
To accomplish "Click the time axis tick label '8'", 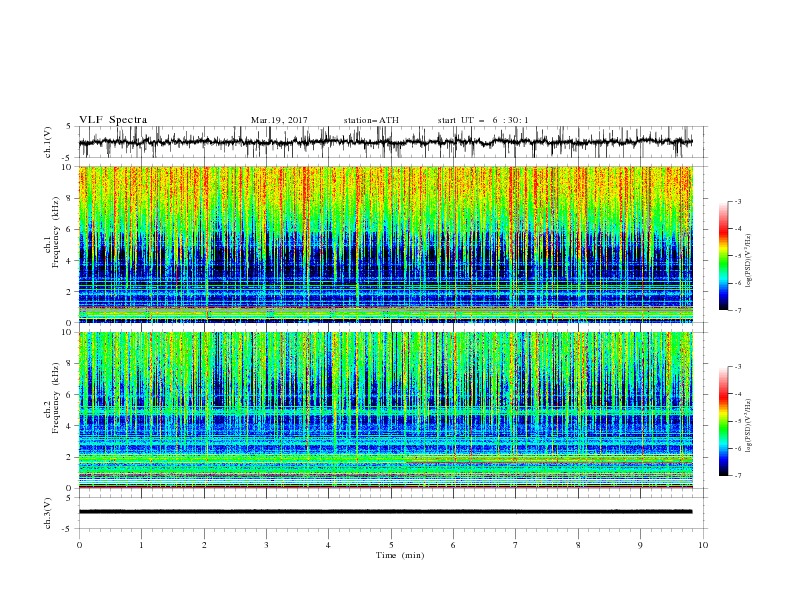I will (578, 545).
